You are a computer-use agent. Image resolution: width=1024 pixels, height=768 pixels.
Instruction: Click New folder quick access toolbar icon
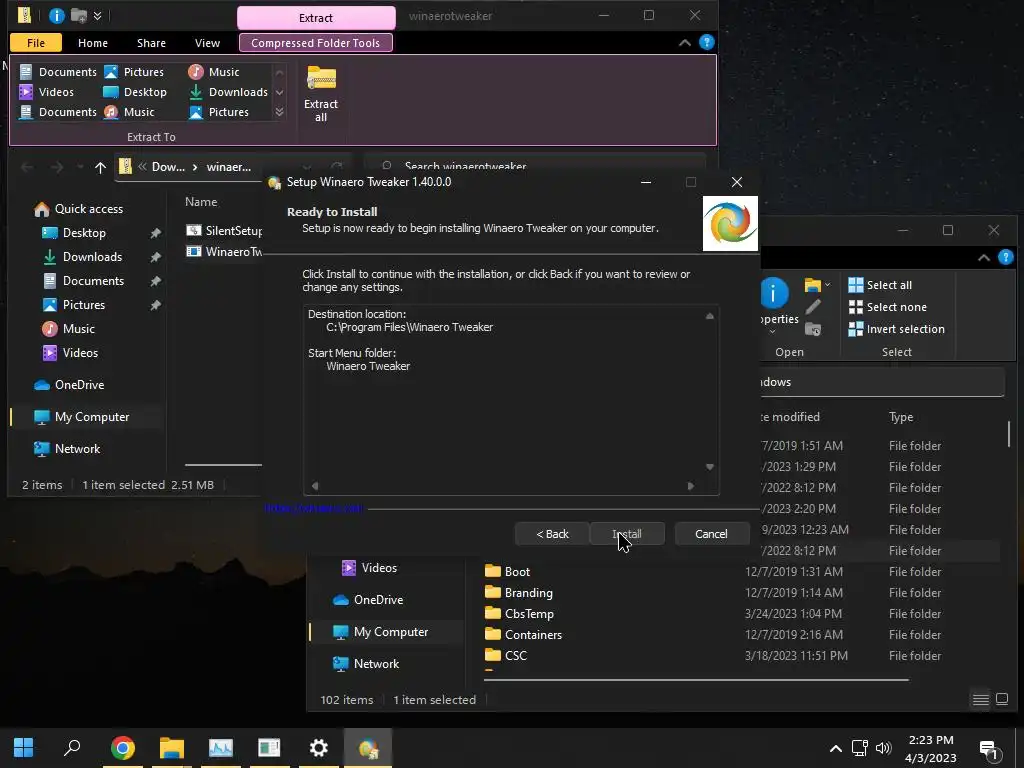[79, 16]
